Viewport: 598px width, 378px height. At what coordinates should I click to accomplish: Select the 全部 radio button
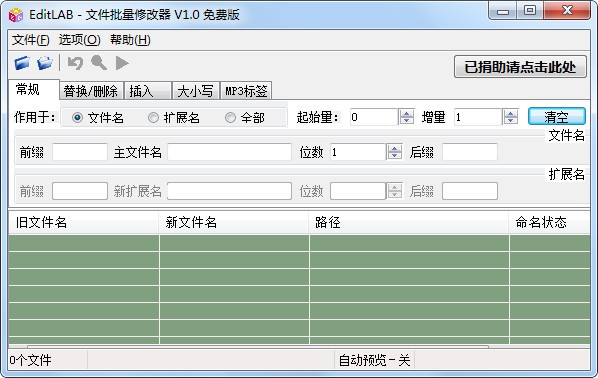[x=230, y=117]
